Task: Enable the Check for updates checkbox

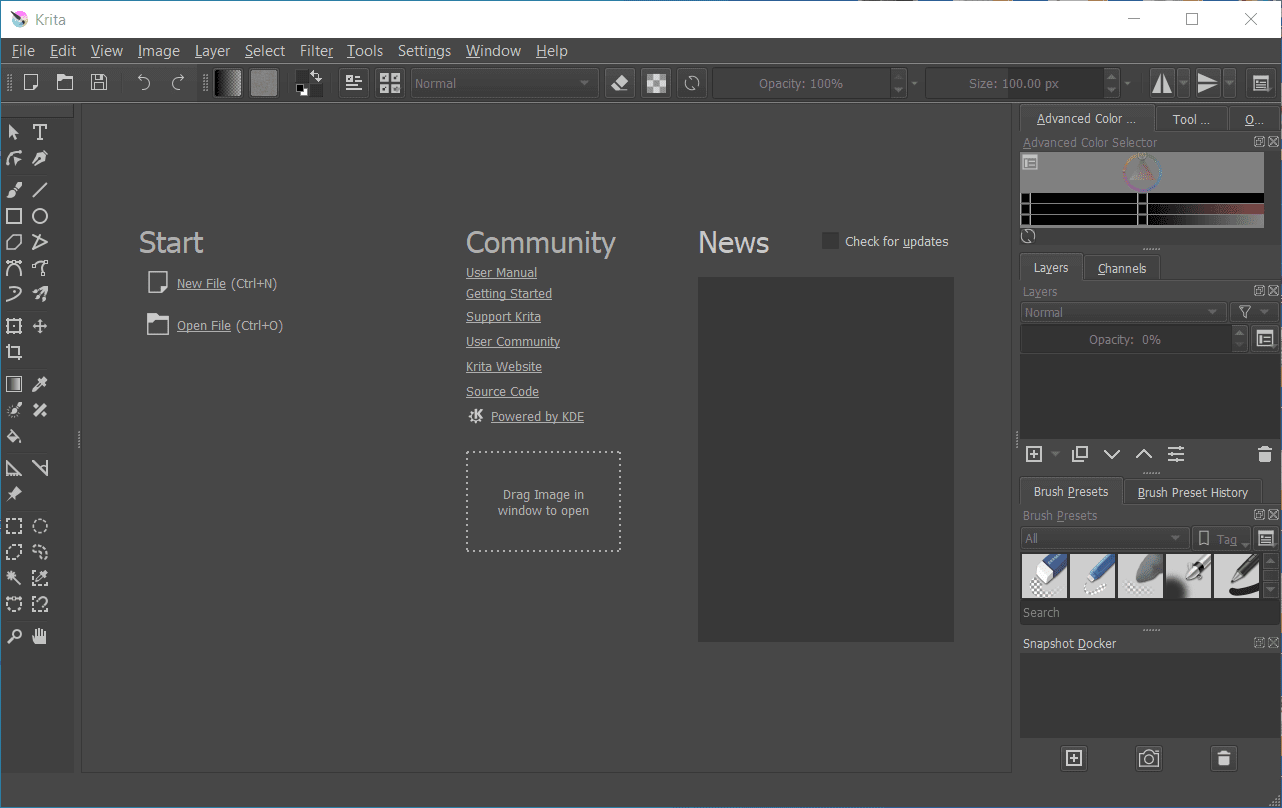Action: (830, 241)
